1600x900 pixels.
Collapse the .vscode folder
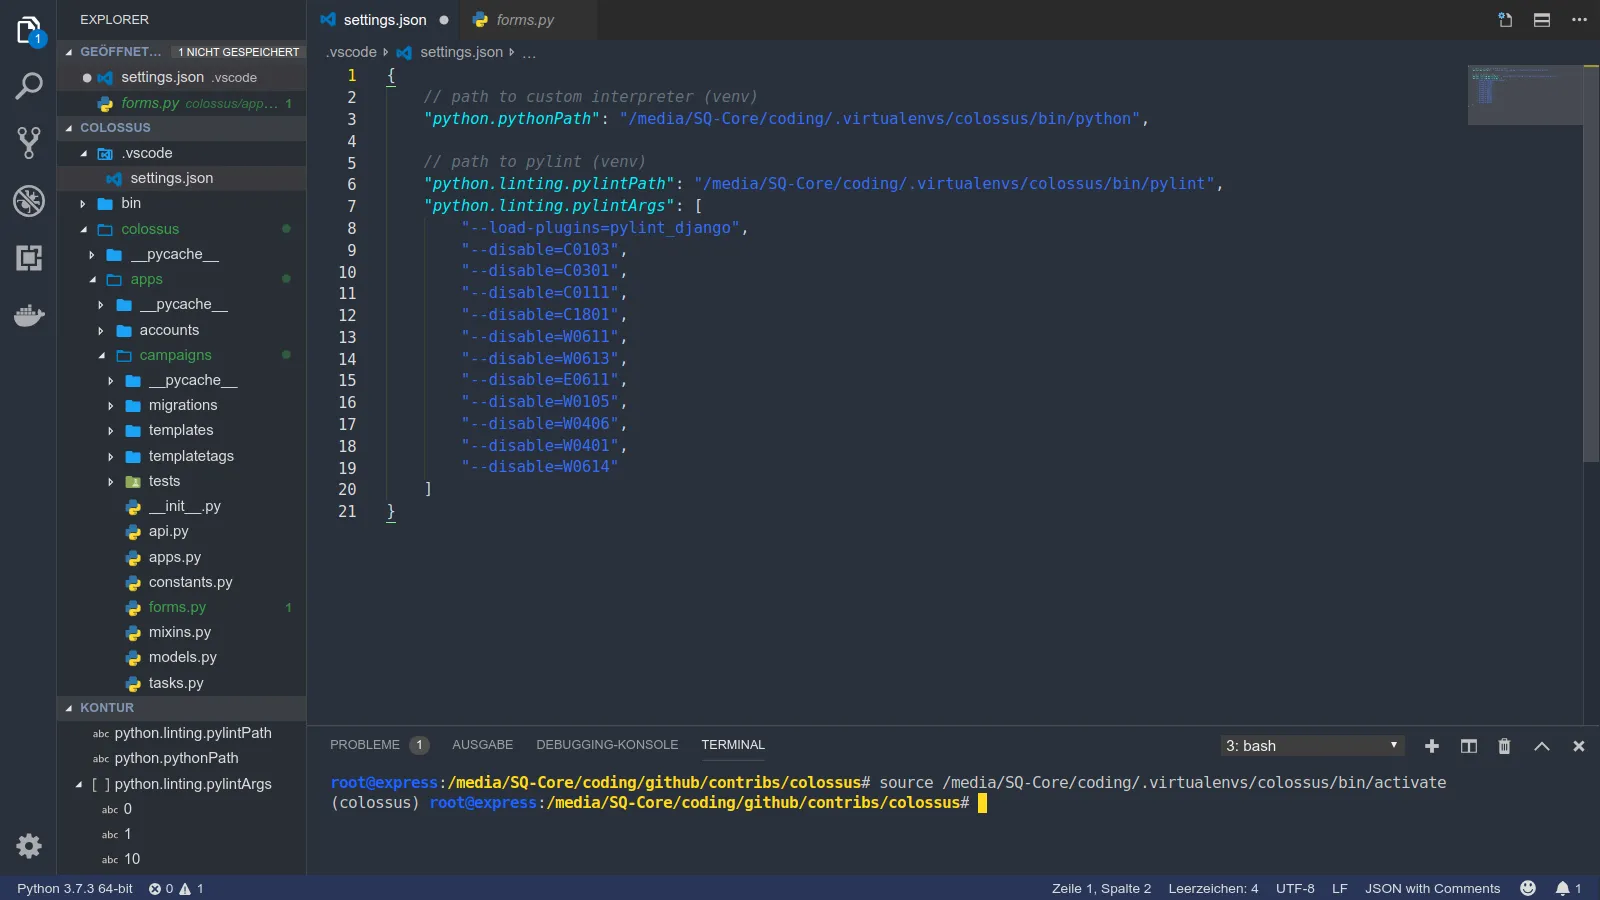click(x=84, y=154)
